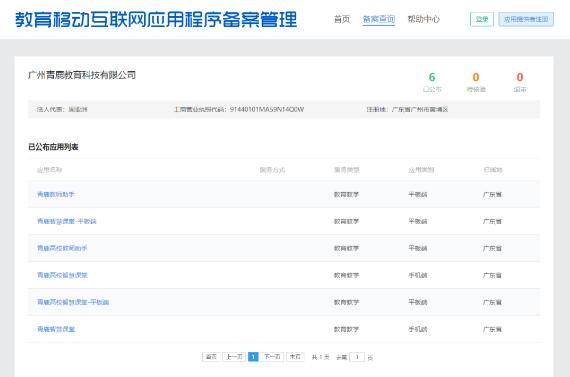The image size is (570, 377).
Task: Open the last row 青鹿智慧课堂 link
Action: (56, 329)
